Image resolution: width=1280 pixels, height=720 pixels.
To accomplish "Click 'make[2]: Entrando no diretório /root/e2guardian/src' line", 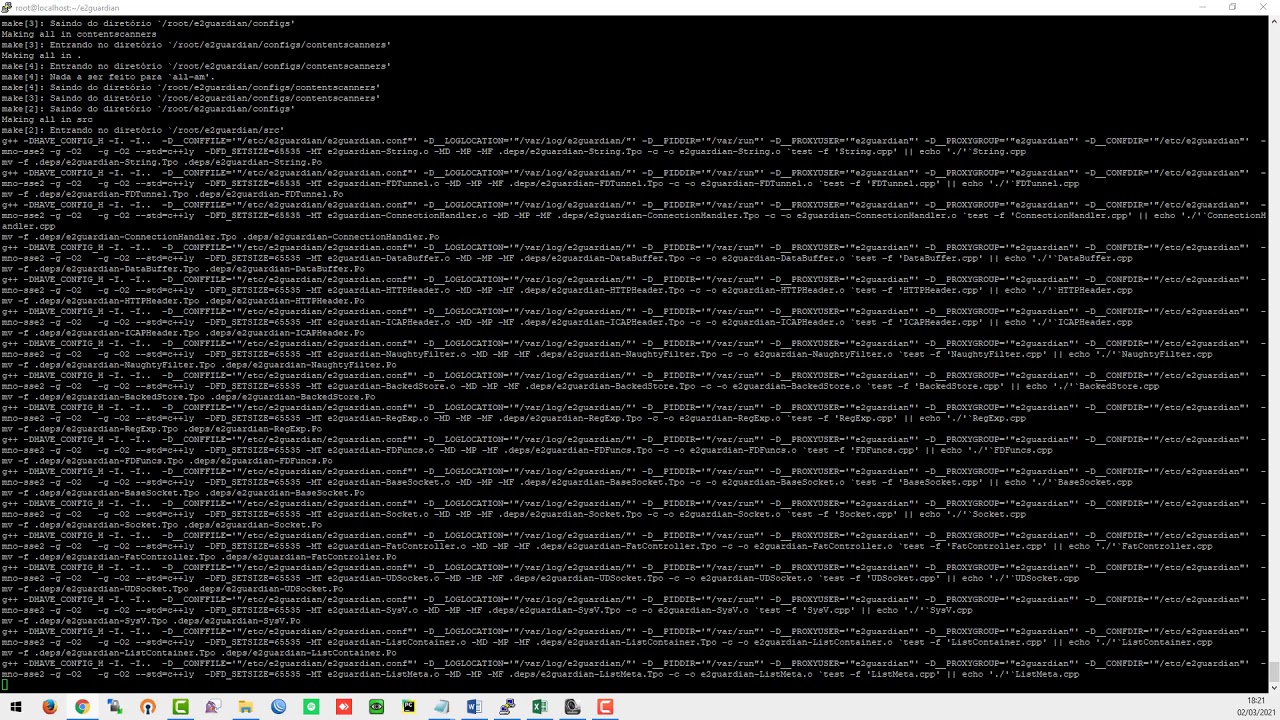I will coord(143,130).
